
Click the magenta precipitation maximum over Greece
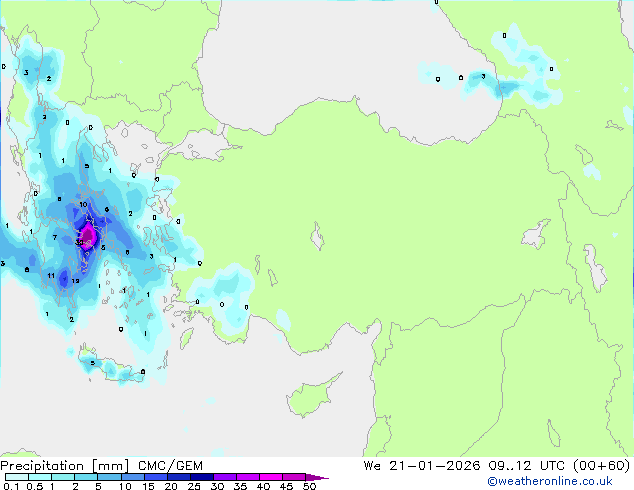tap(88, 236)
